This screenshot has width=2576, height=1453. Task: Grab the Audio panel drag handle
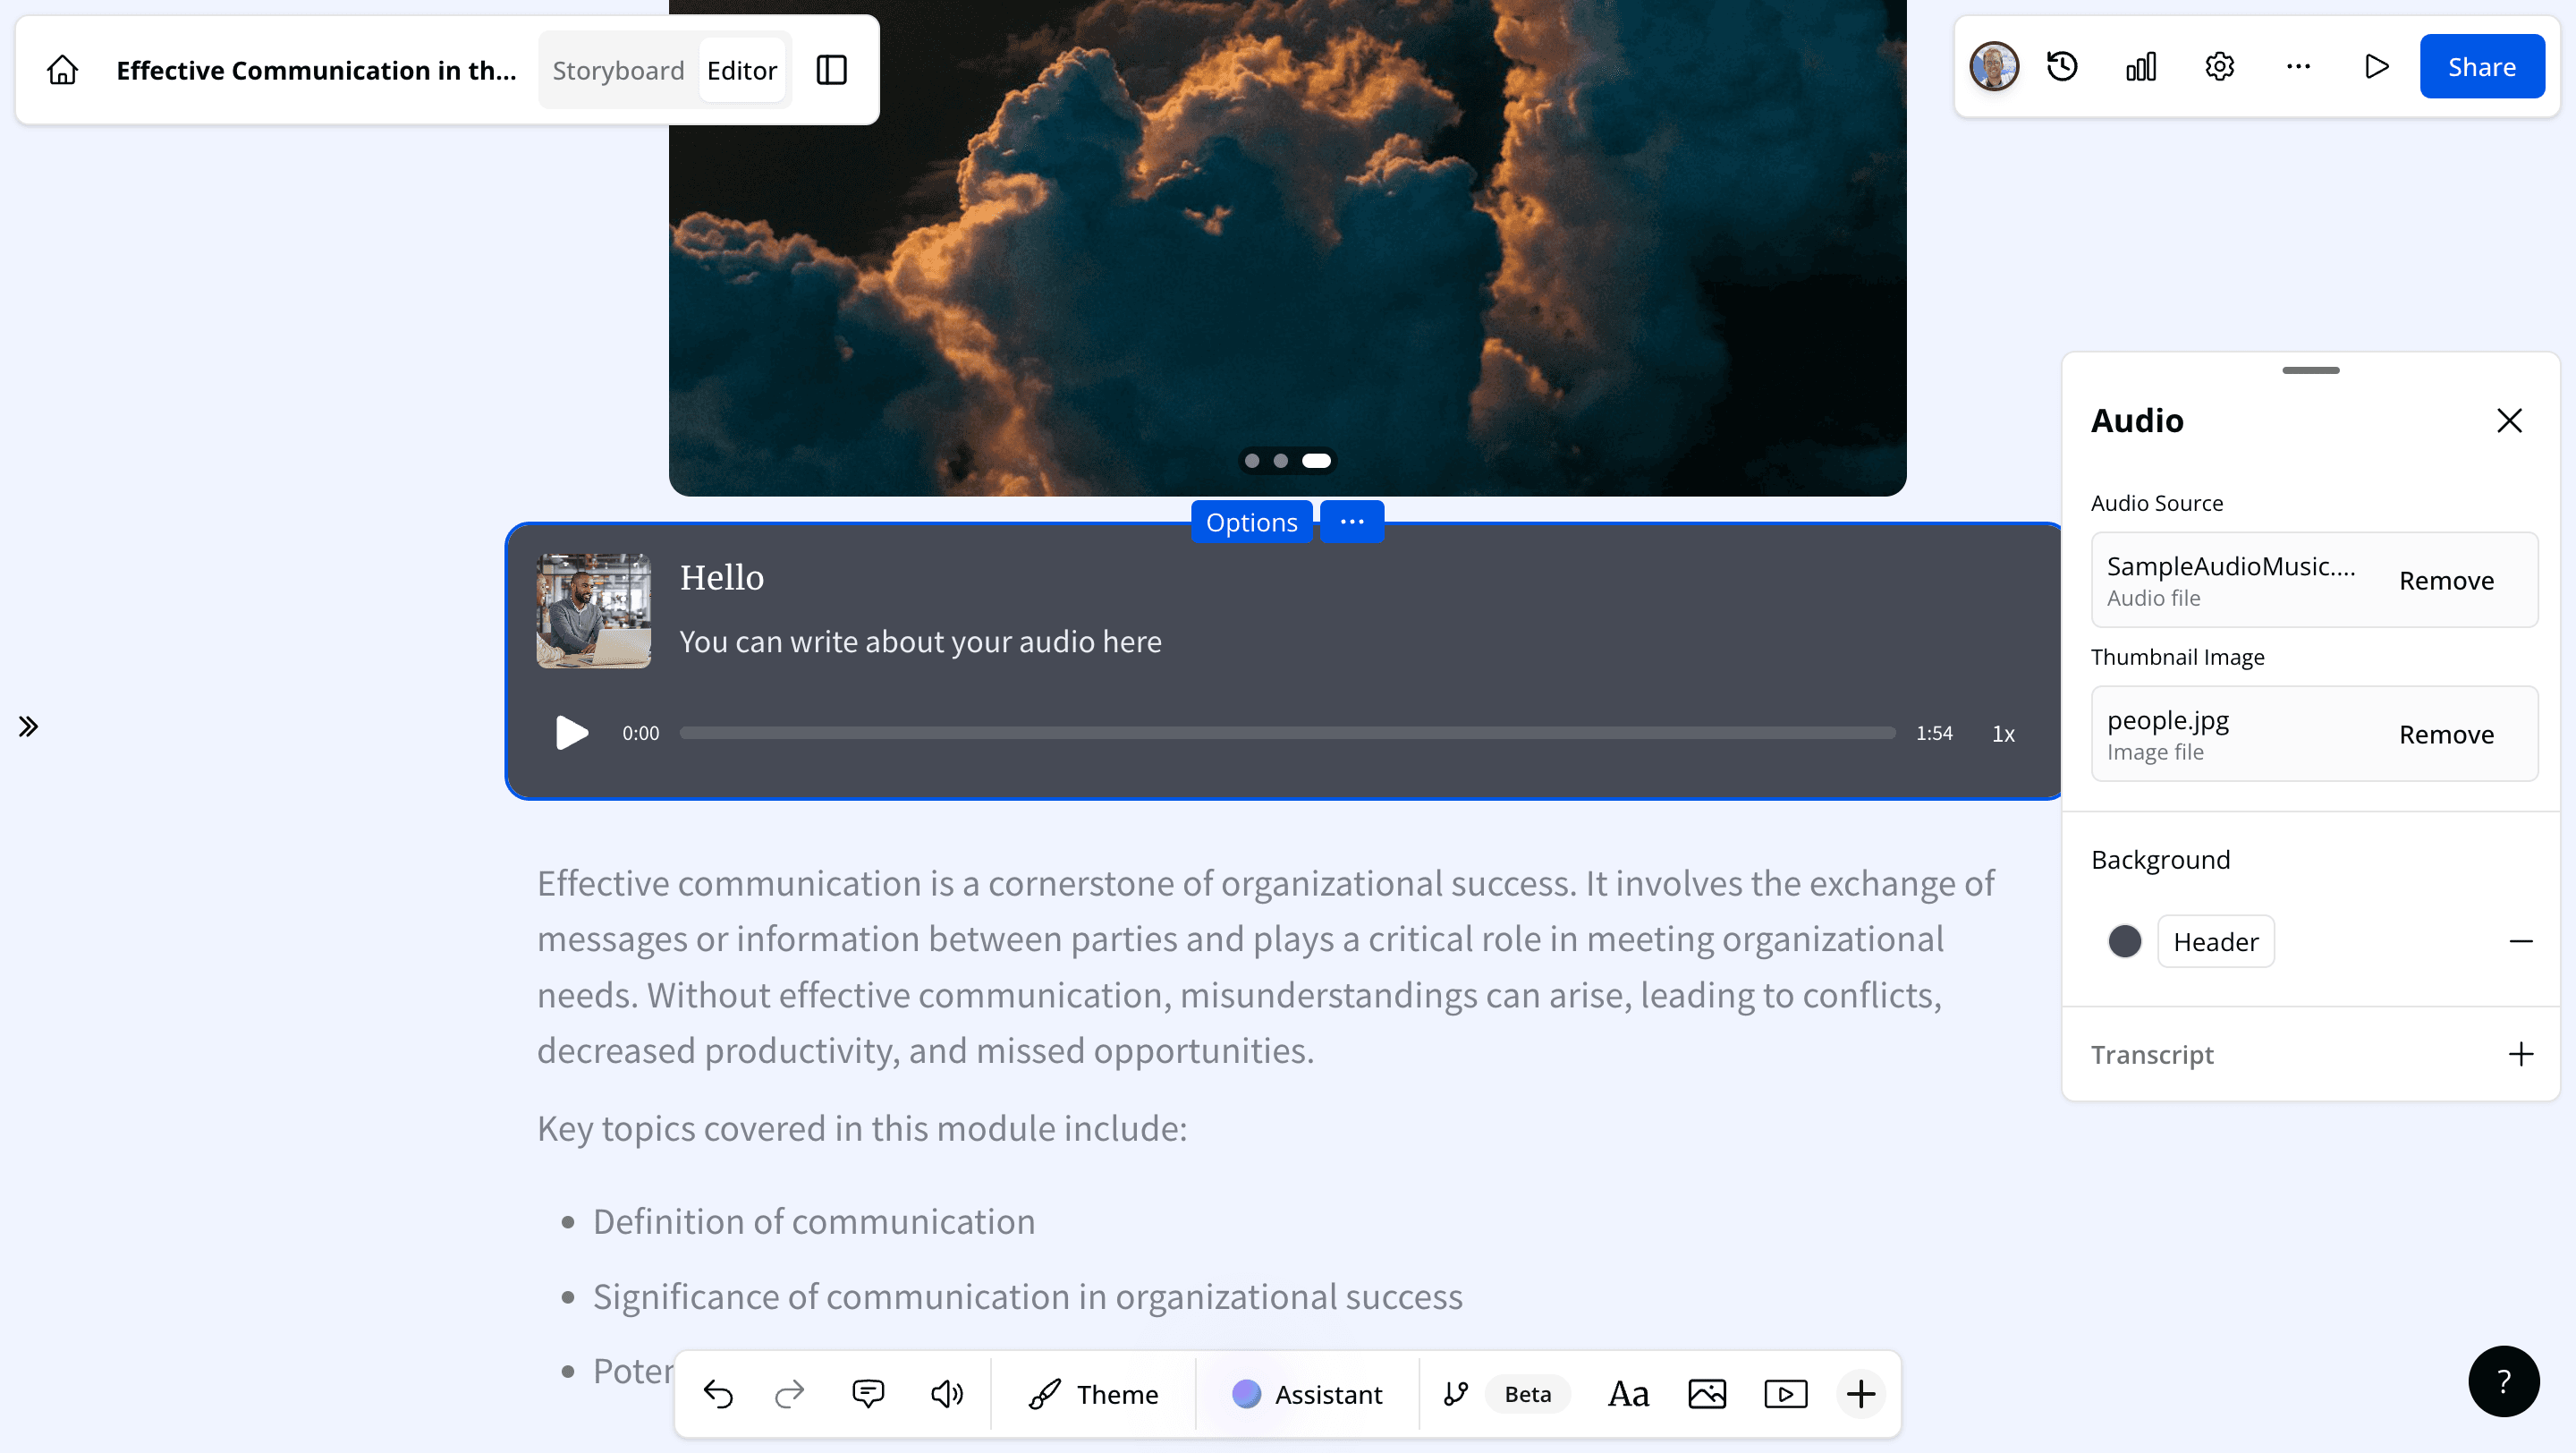2310,371
